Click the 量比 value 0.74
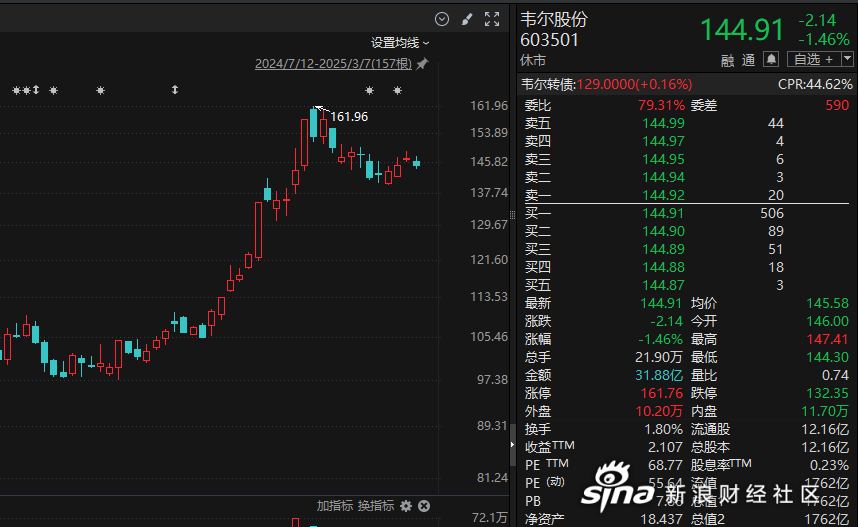858x527 pixels. [x=836, y=375]
